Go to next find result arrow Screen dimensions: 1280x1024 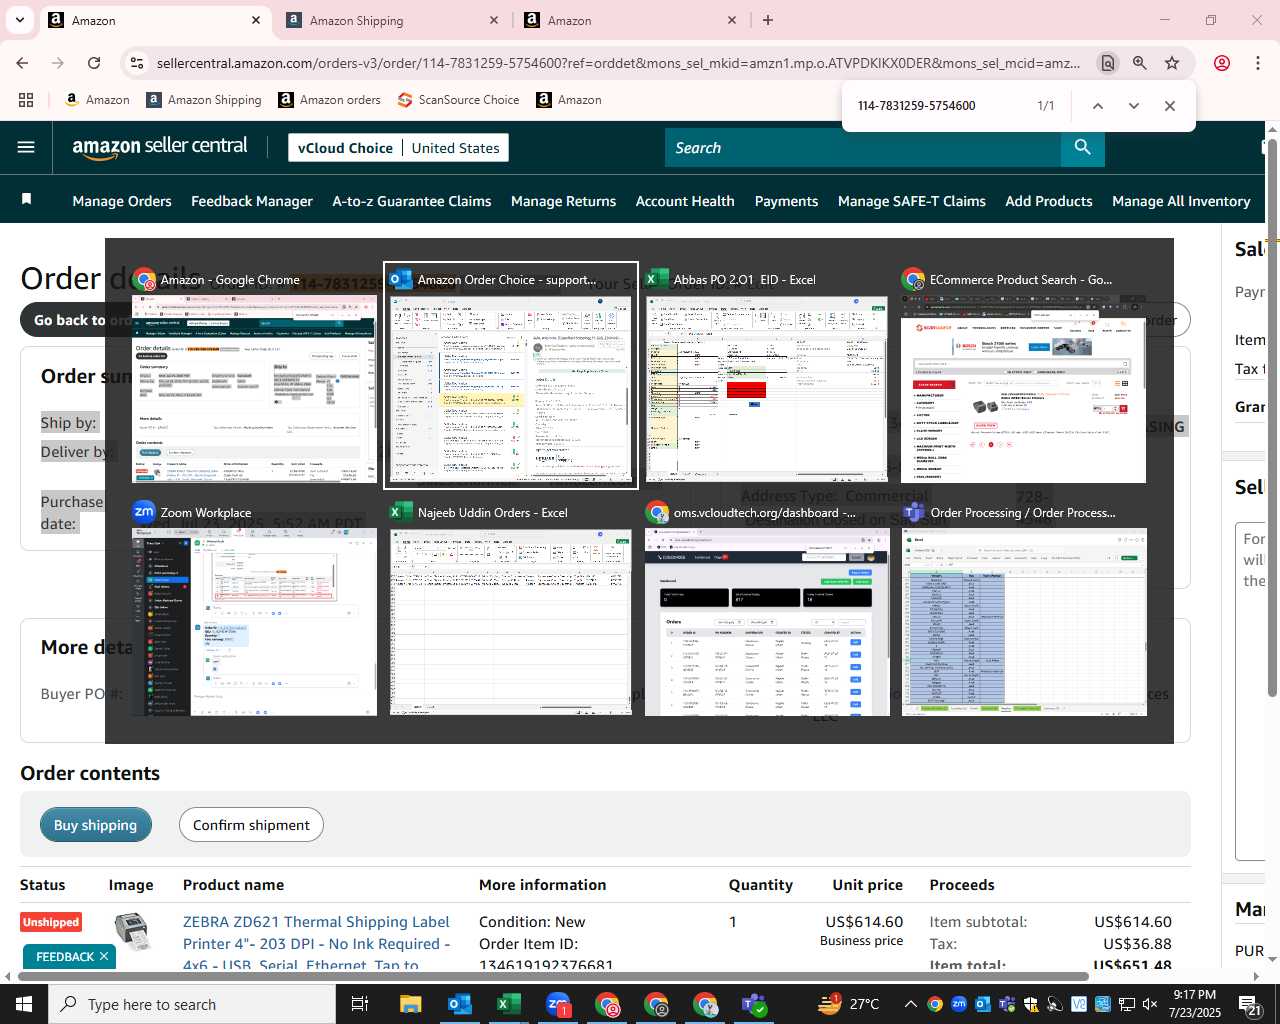click(x=1133, y=106)
